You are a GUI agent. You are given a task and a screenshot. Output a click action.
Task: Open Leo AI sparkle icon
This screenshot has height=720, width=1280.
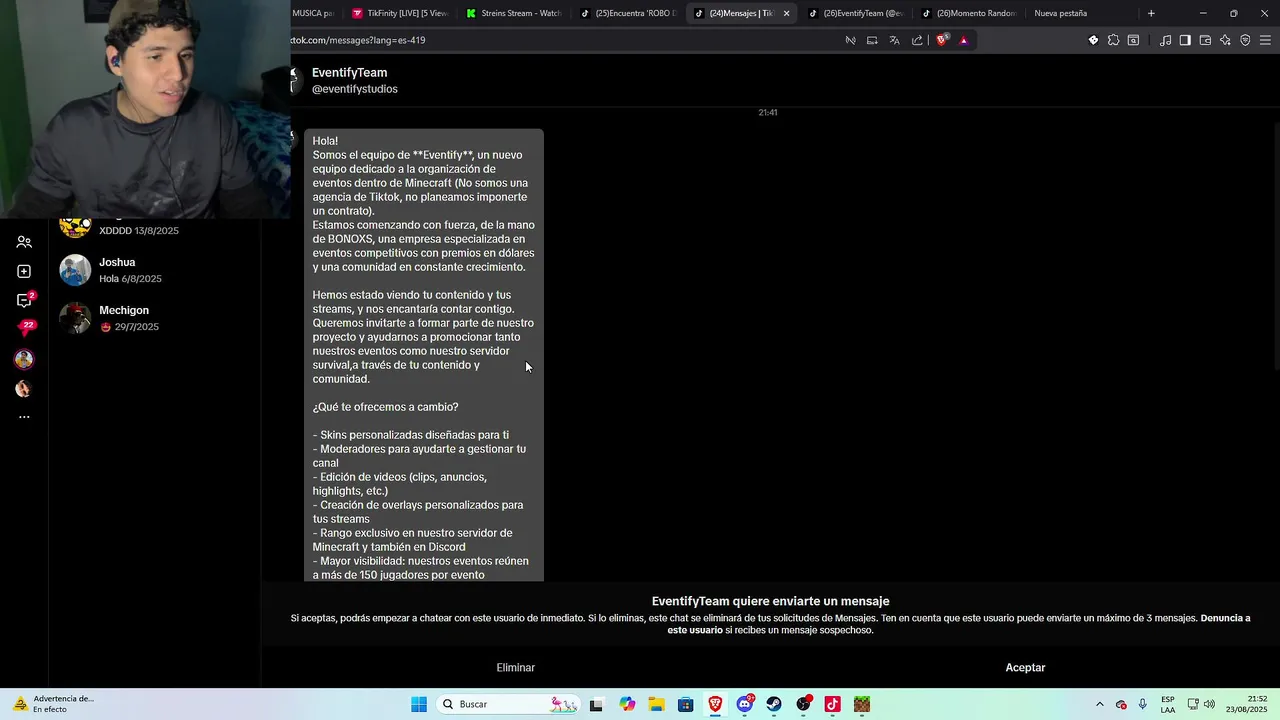click(x=1225, y=40)
